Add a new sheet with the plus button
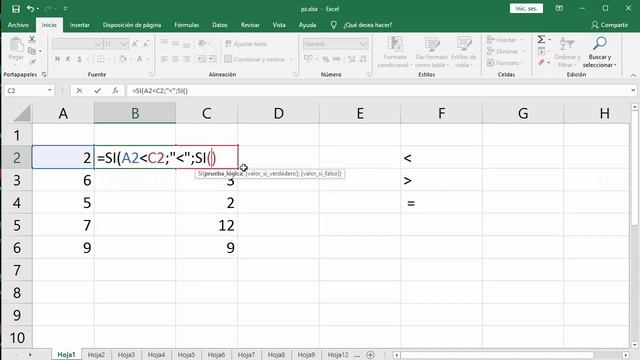The height and width of the screenshot is (360, 640). point(371,355)
